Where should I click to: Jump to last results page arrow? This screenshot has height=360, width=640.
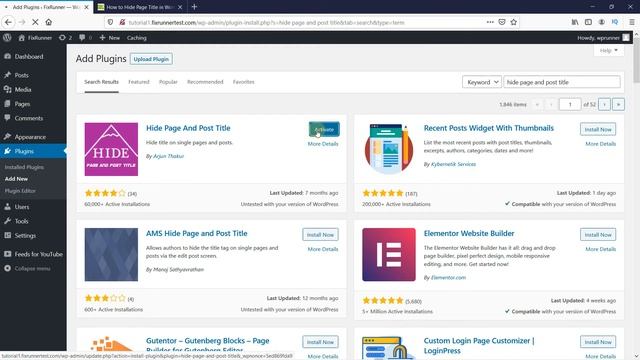pos(618,104)
